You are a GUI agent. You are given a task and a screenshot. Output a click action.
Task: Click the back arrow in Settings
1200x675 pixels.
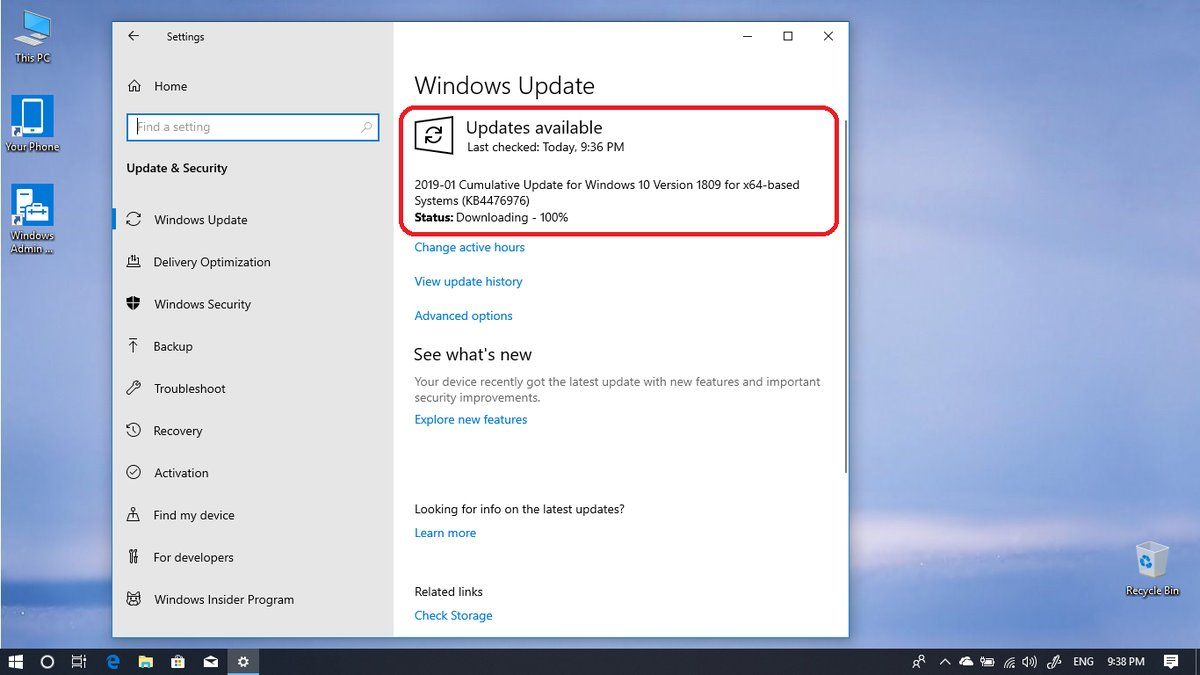tap(134, 36)
